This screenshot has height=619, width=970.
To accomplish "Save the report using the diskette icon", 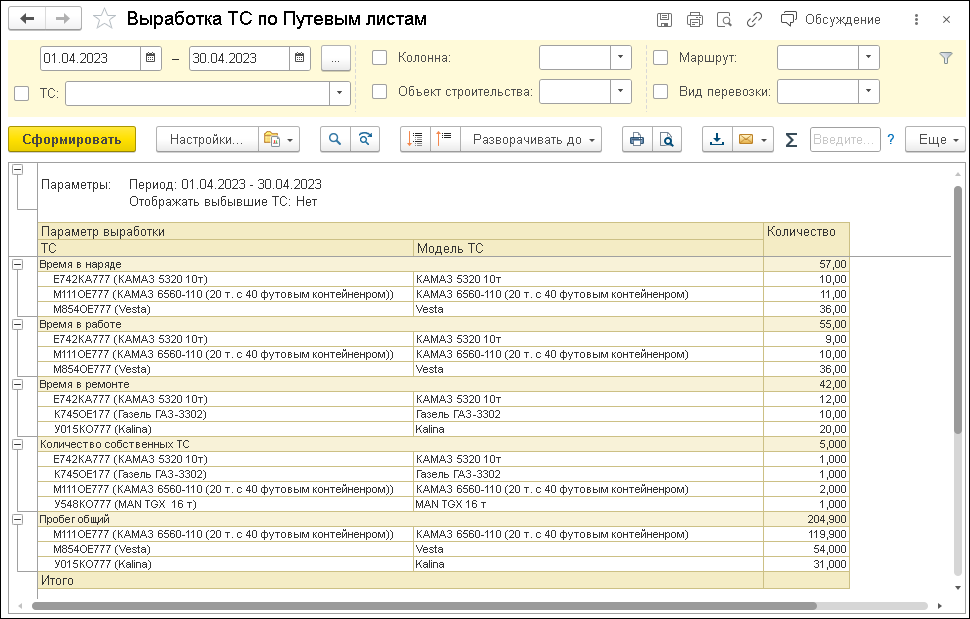I will [x=664, y=20].
